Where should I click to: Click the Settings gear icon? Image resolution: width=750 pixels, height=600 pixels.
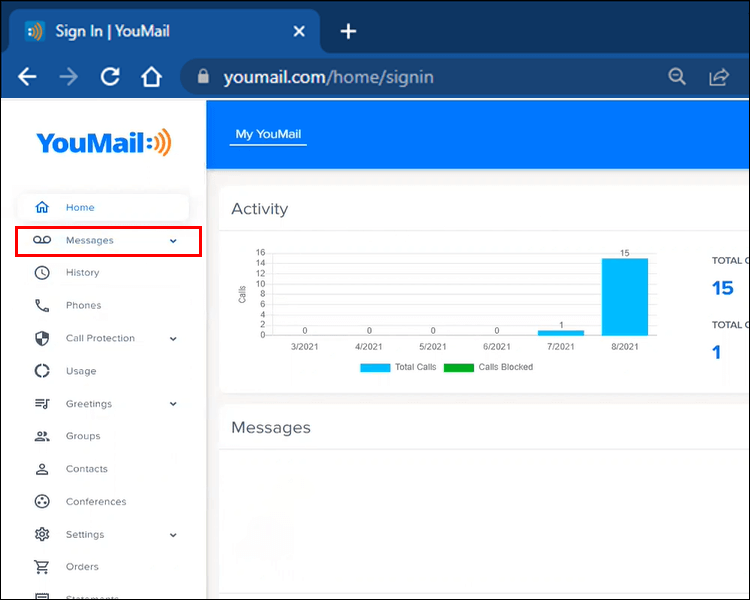click(42, 534)
